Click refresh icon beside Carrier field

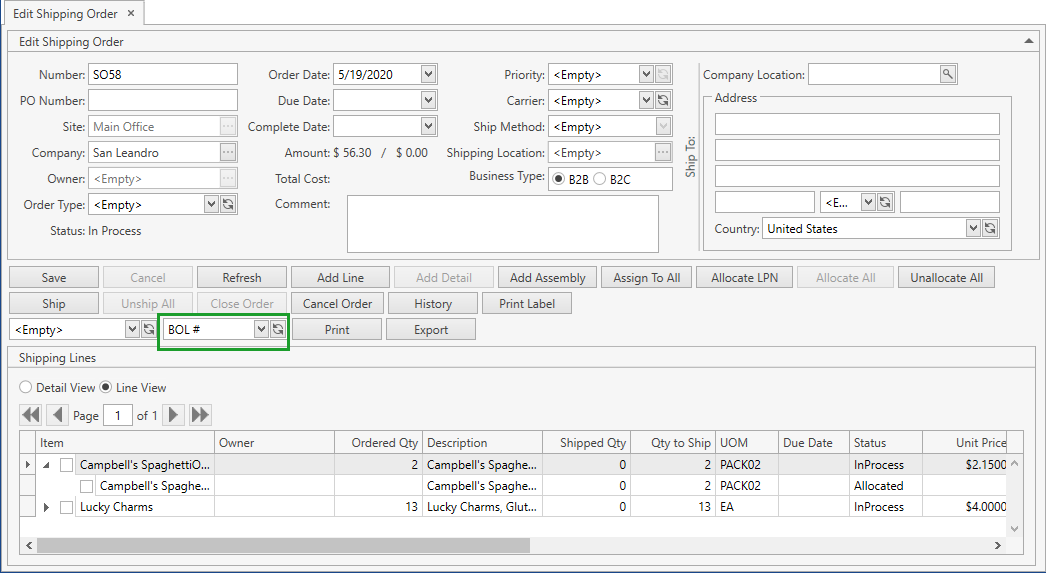coord(663,101)
